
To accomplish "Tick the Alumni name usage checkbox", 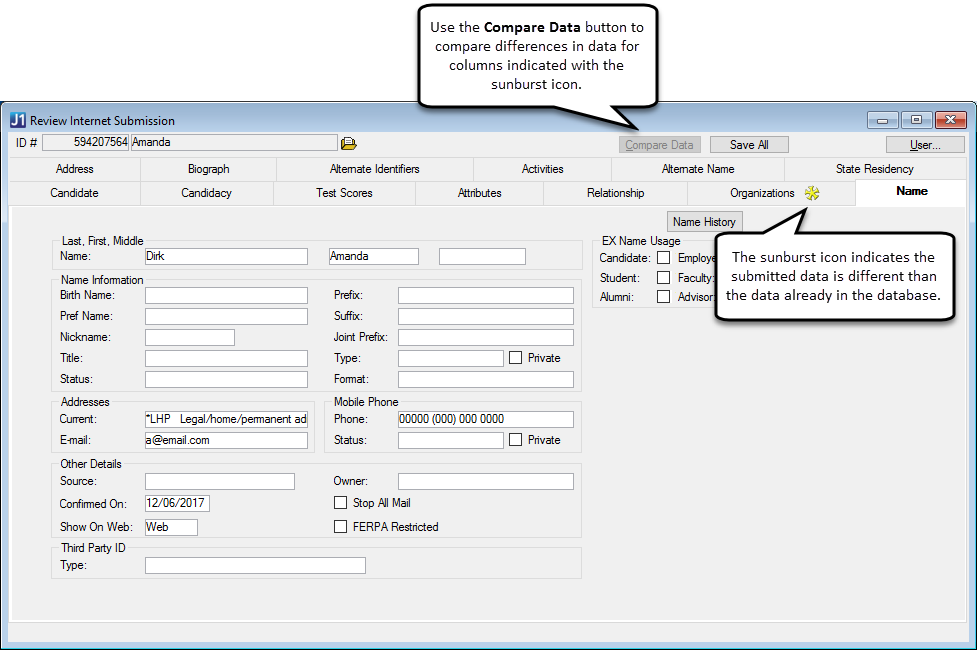I will coord(663,297).
